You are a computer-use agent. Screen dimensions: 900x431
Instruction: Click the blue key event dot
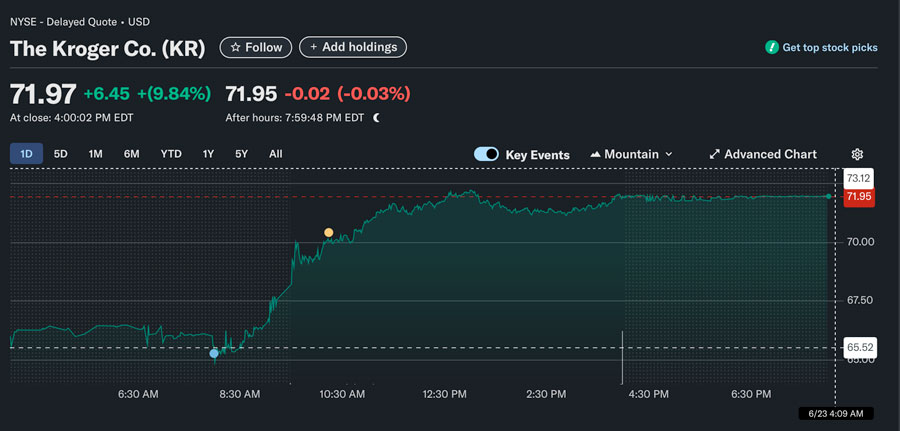tap(214, 354)
